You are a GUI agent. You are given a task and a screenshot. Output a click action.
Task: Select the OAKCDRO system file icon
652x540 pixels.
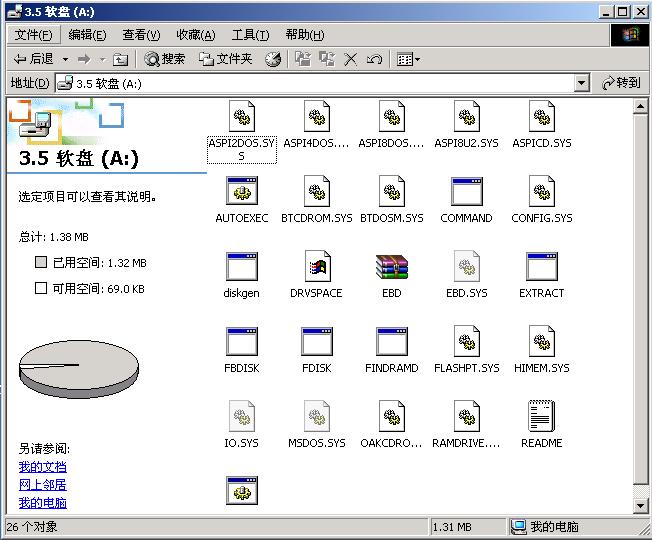(x=392, y=416)
